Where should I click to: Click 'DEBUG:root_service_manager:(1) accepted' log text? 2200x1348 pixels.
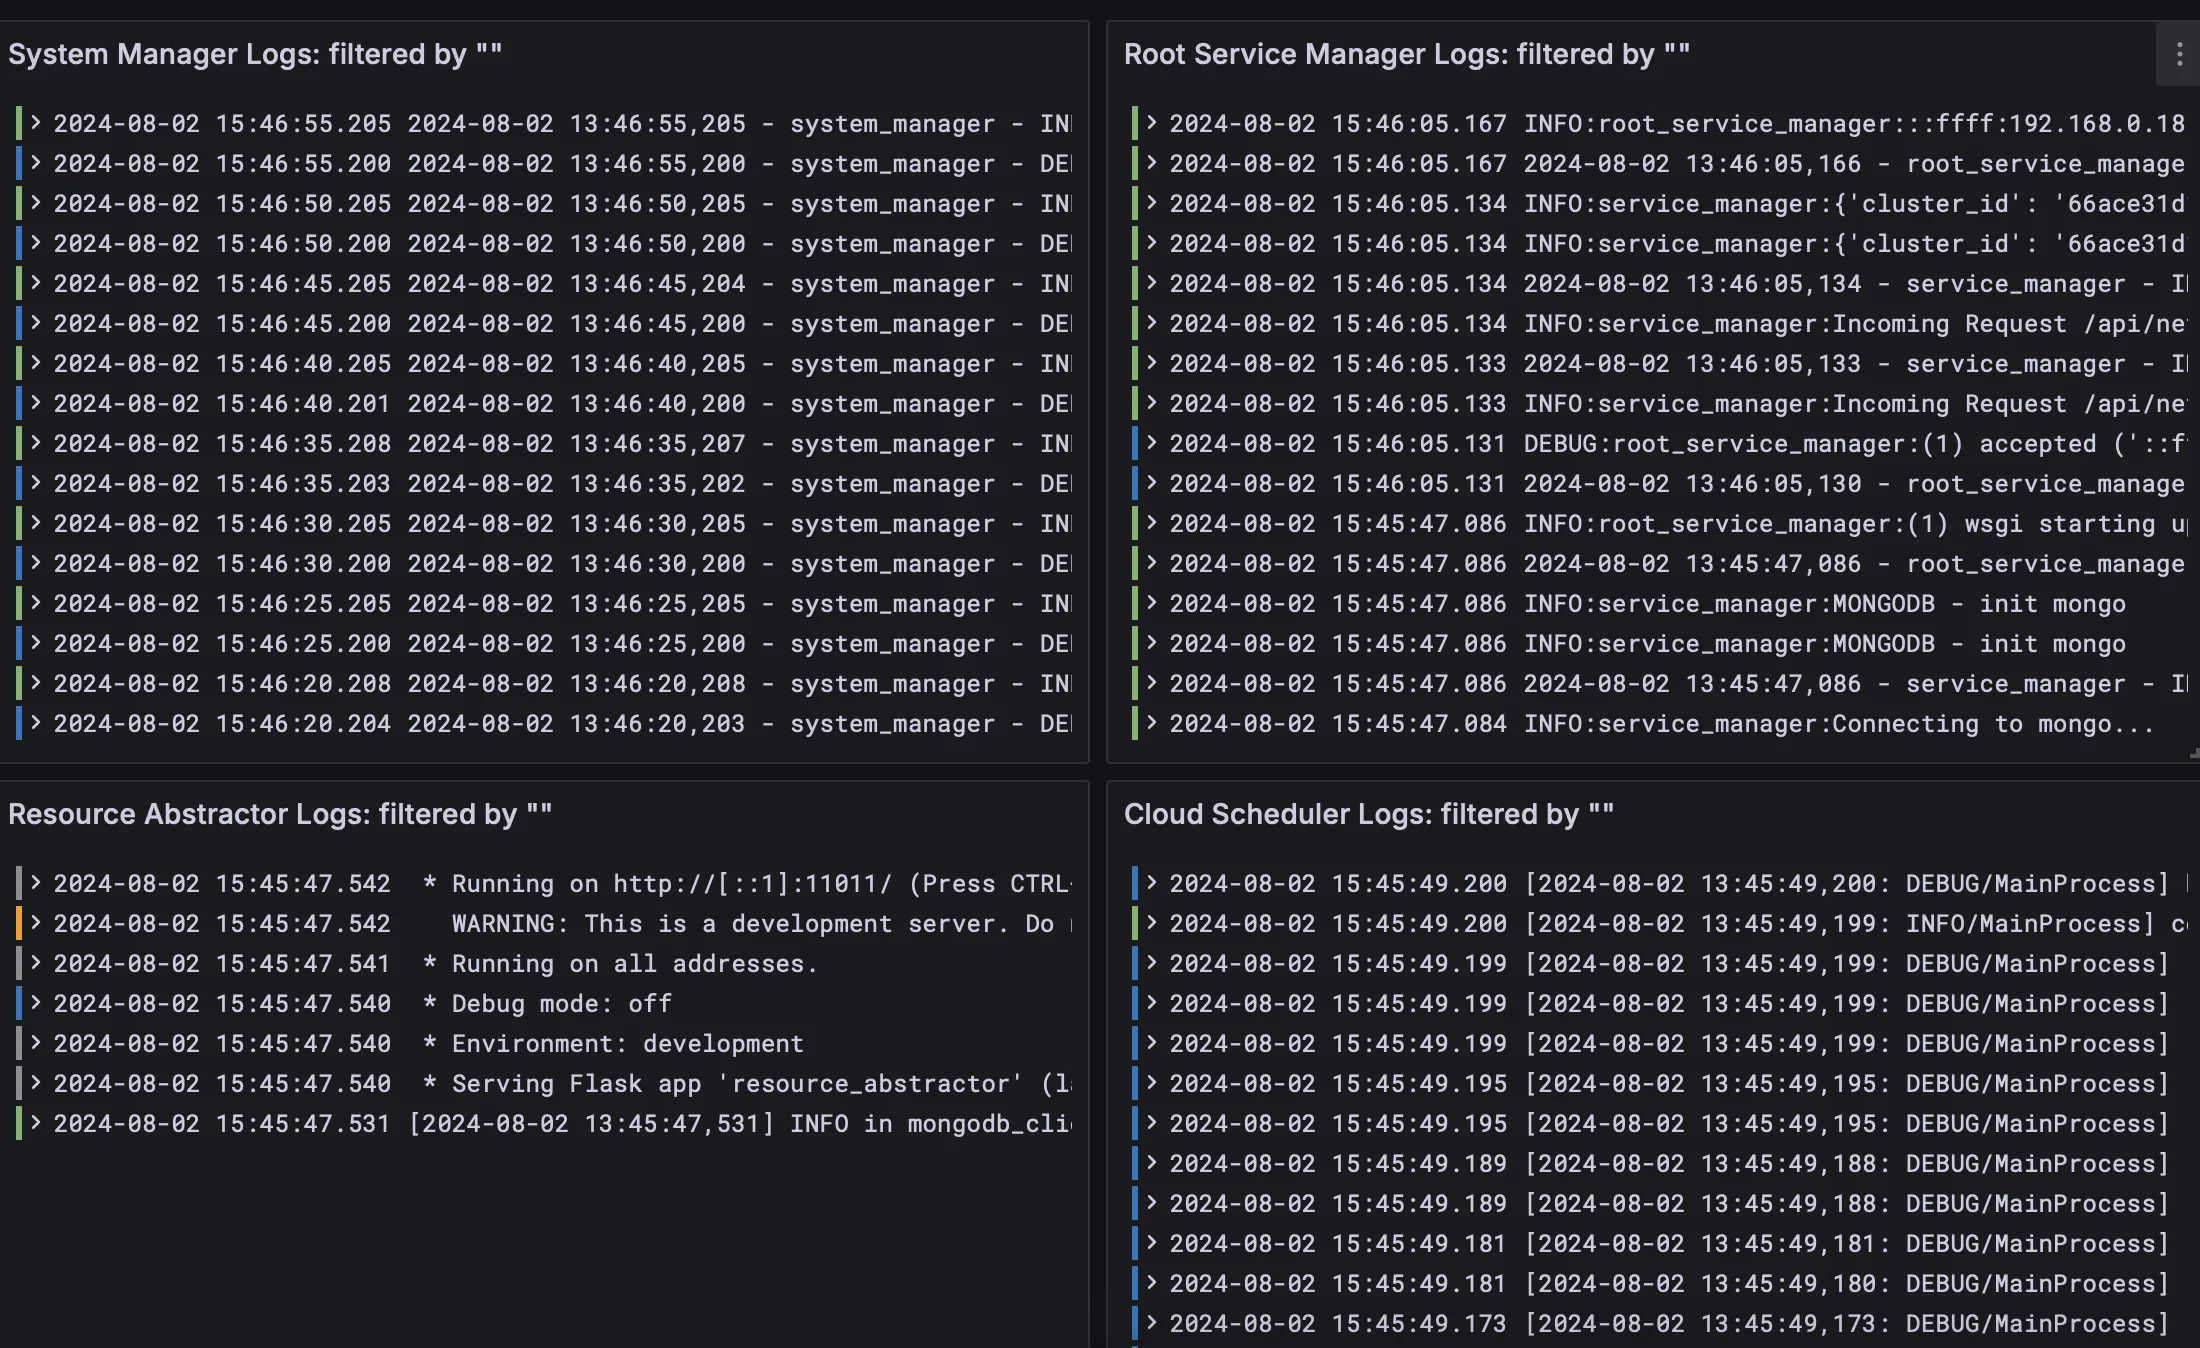(1760, 443)
